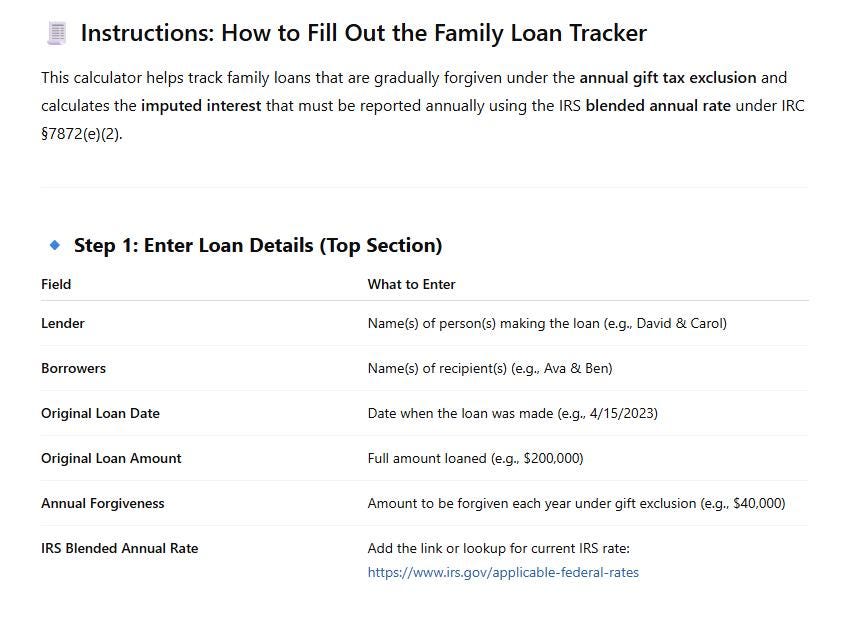
Task: Click the bold "blended annual rate" phrase in the intro
Action: (658, 105)
